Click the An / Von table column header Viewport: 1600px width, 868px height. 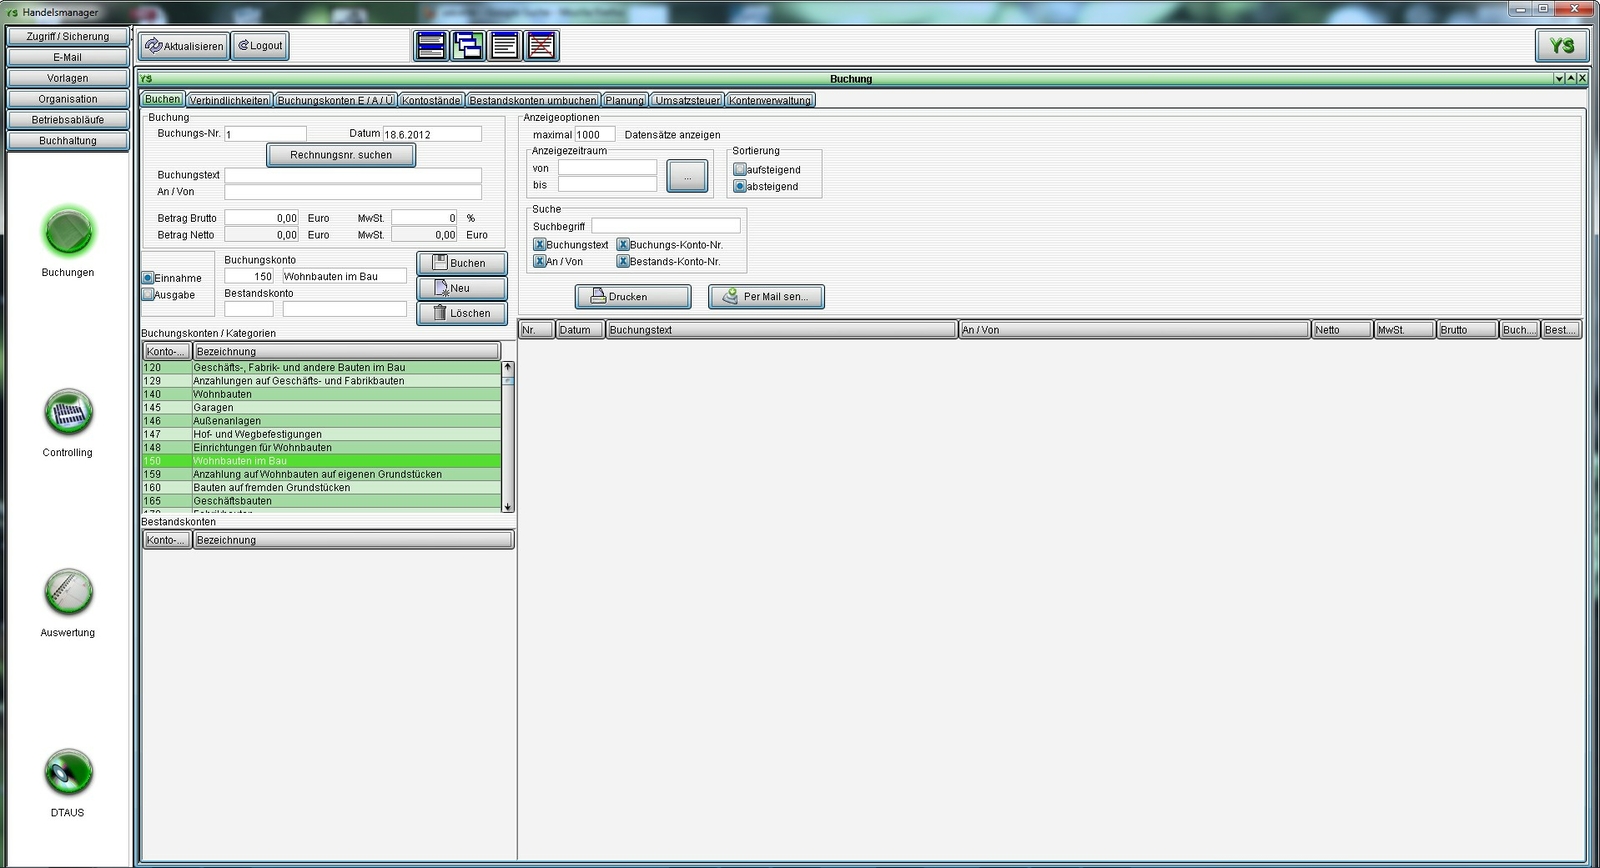tap(1134, 330)
